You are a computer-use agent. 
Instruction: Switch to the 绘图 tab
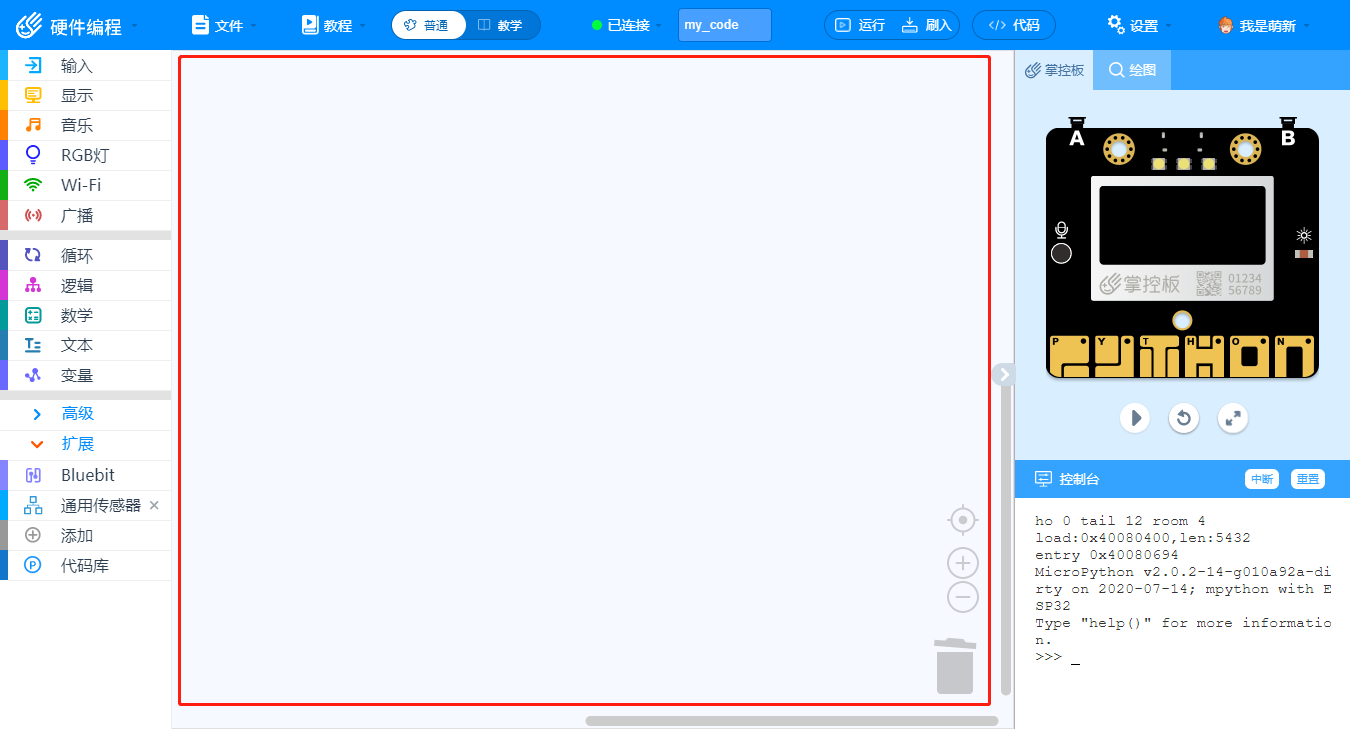[x=1132, y=70]
